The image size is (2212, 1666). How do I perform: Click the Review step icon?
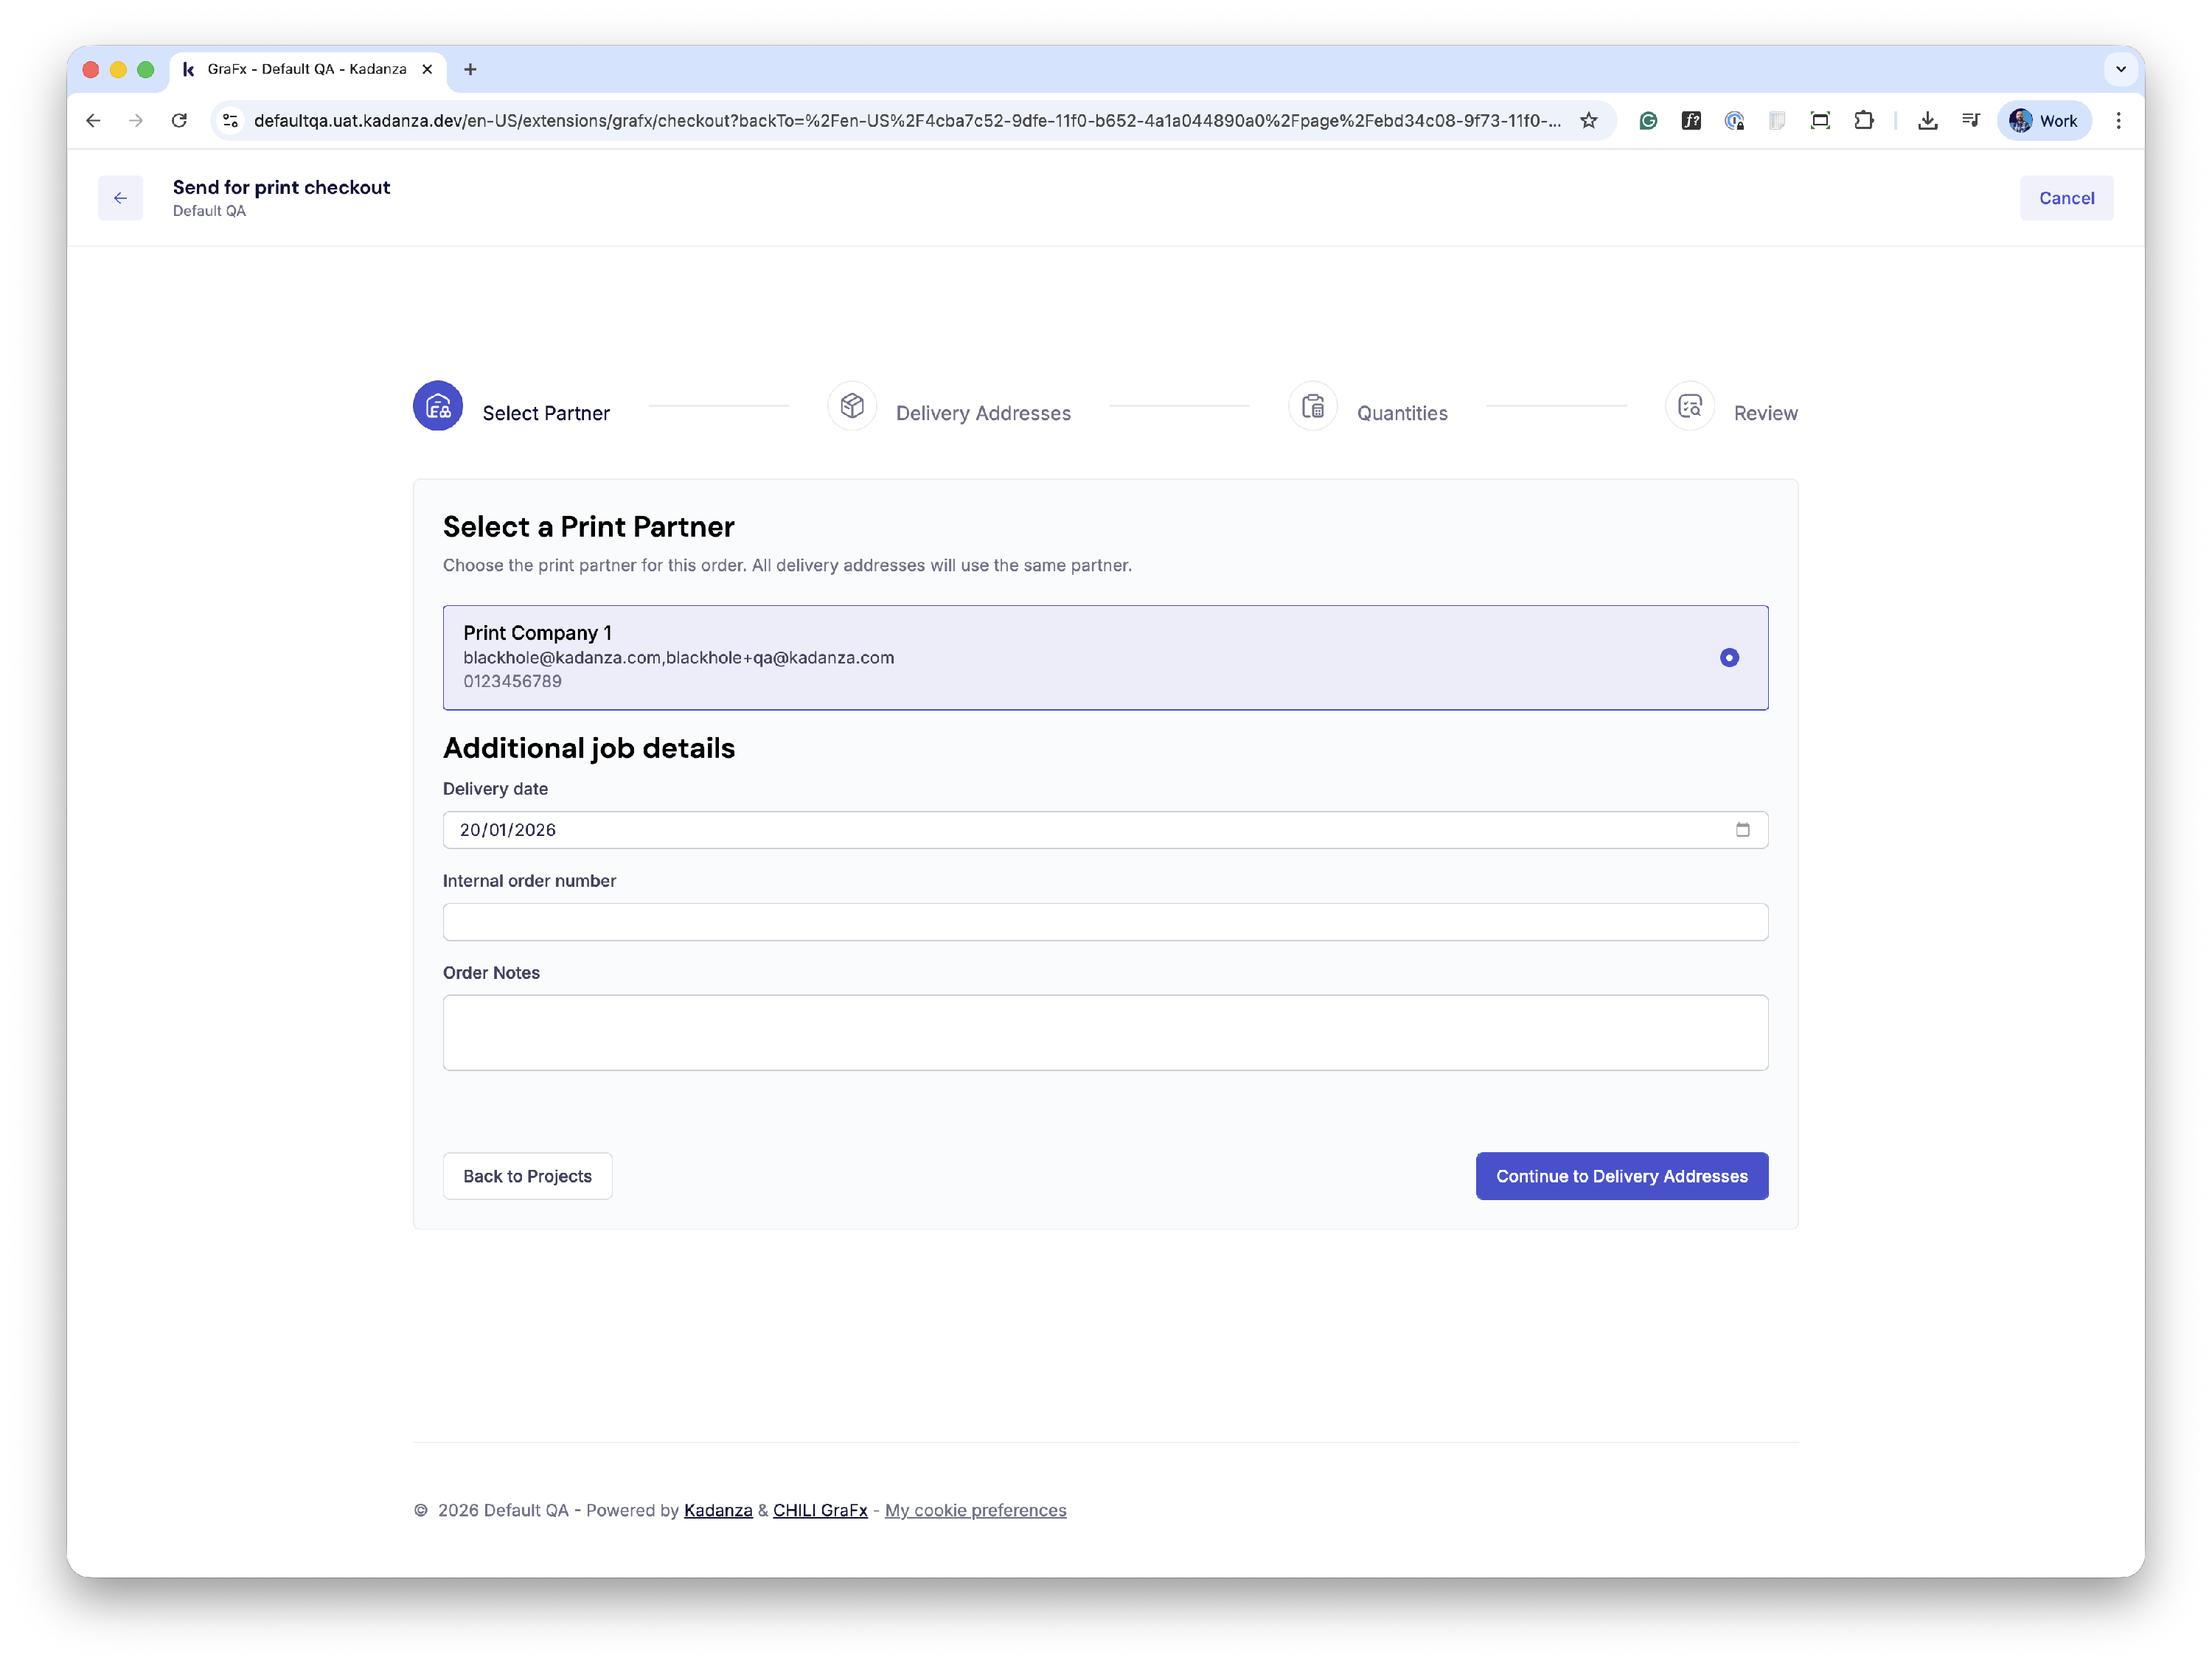tap(1689, 406)
